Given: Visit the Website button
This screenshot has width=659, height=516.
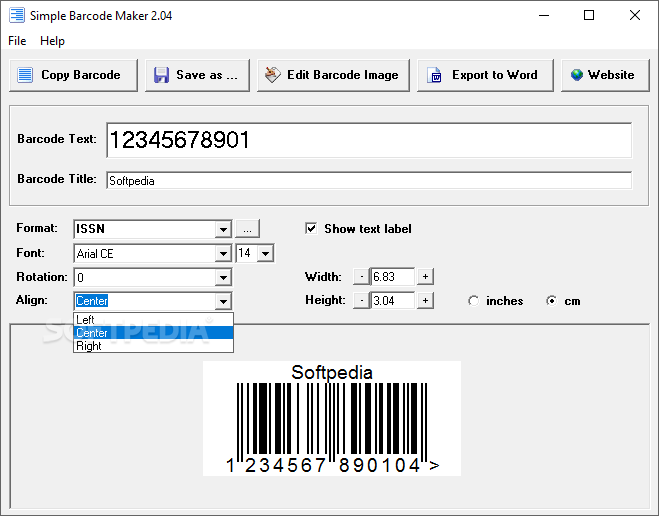Looking at the screenshot, I should point(605,75).
